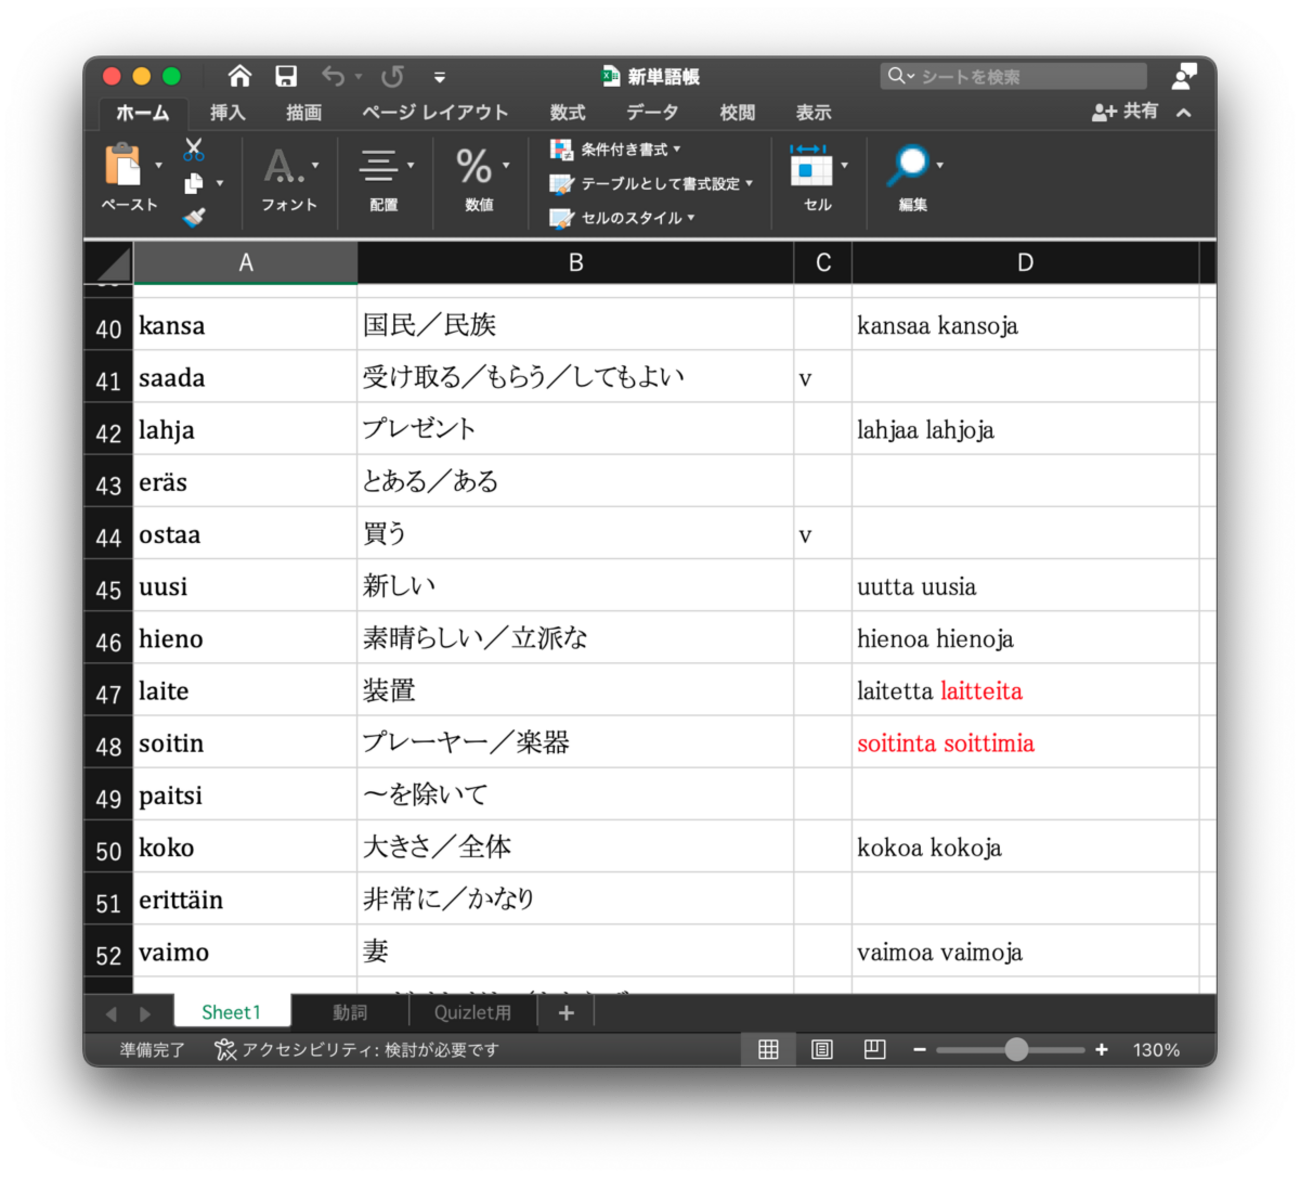This screenshot has height=1177, width=1300.
Task: Select row 47 header
Action: (109, 691)
